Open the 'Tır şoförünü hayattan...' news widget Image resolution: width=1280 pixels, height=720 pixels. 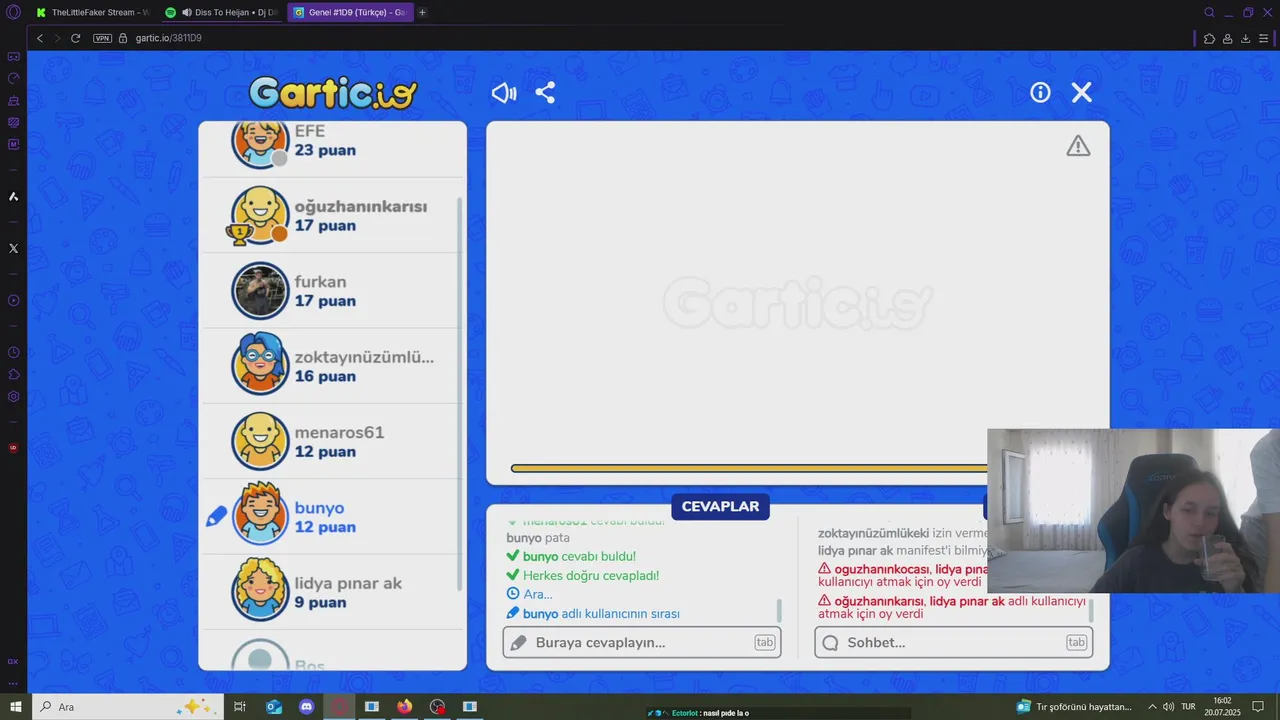click(x=1074, y=707)
